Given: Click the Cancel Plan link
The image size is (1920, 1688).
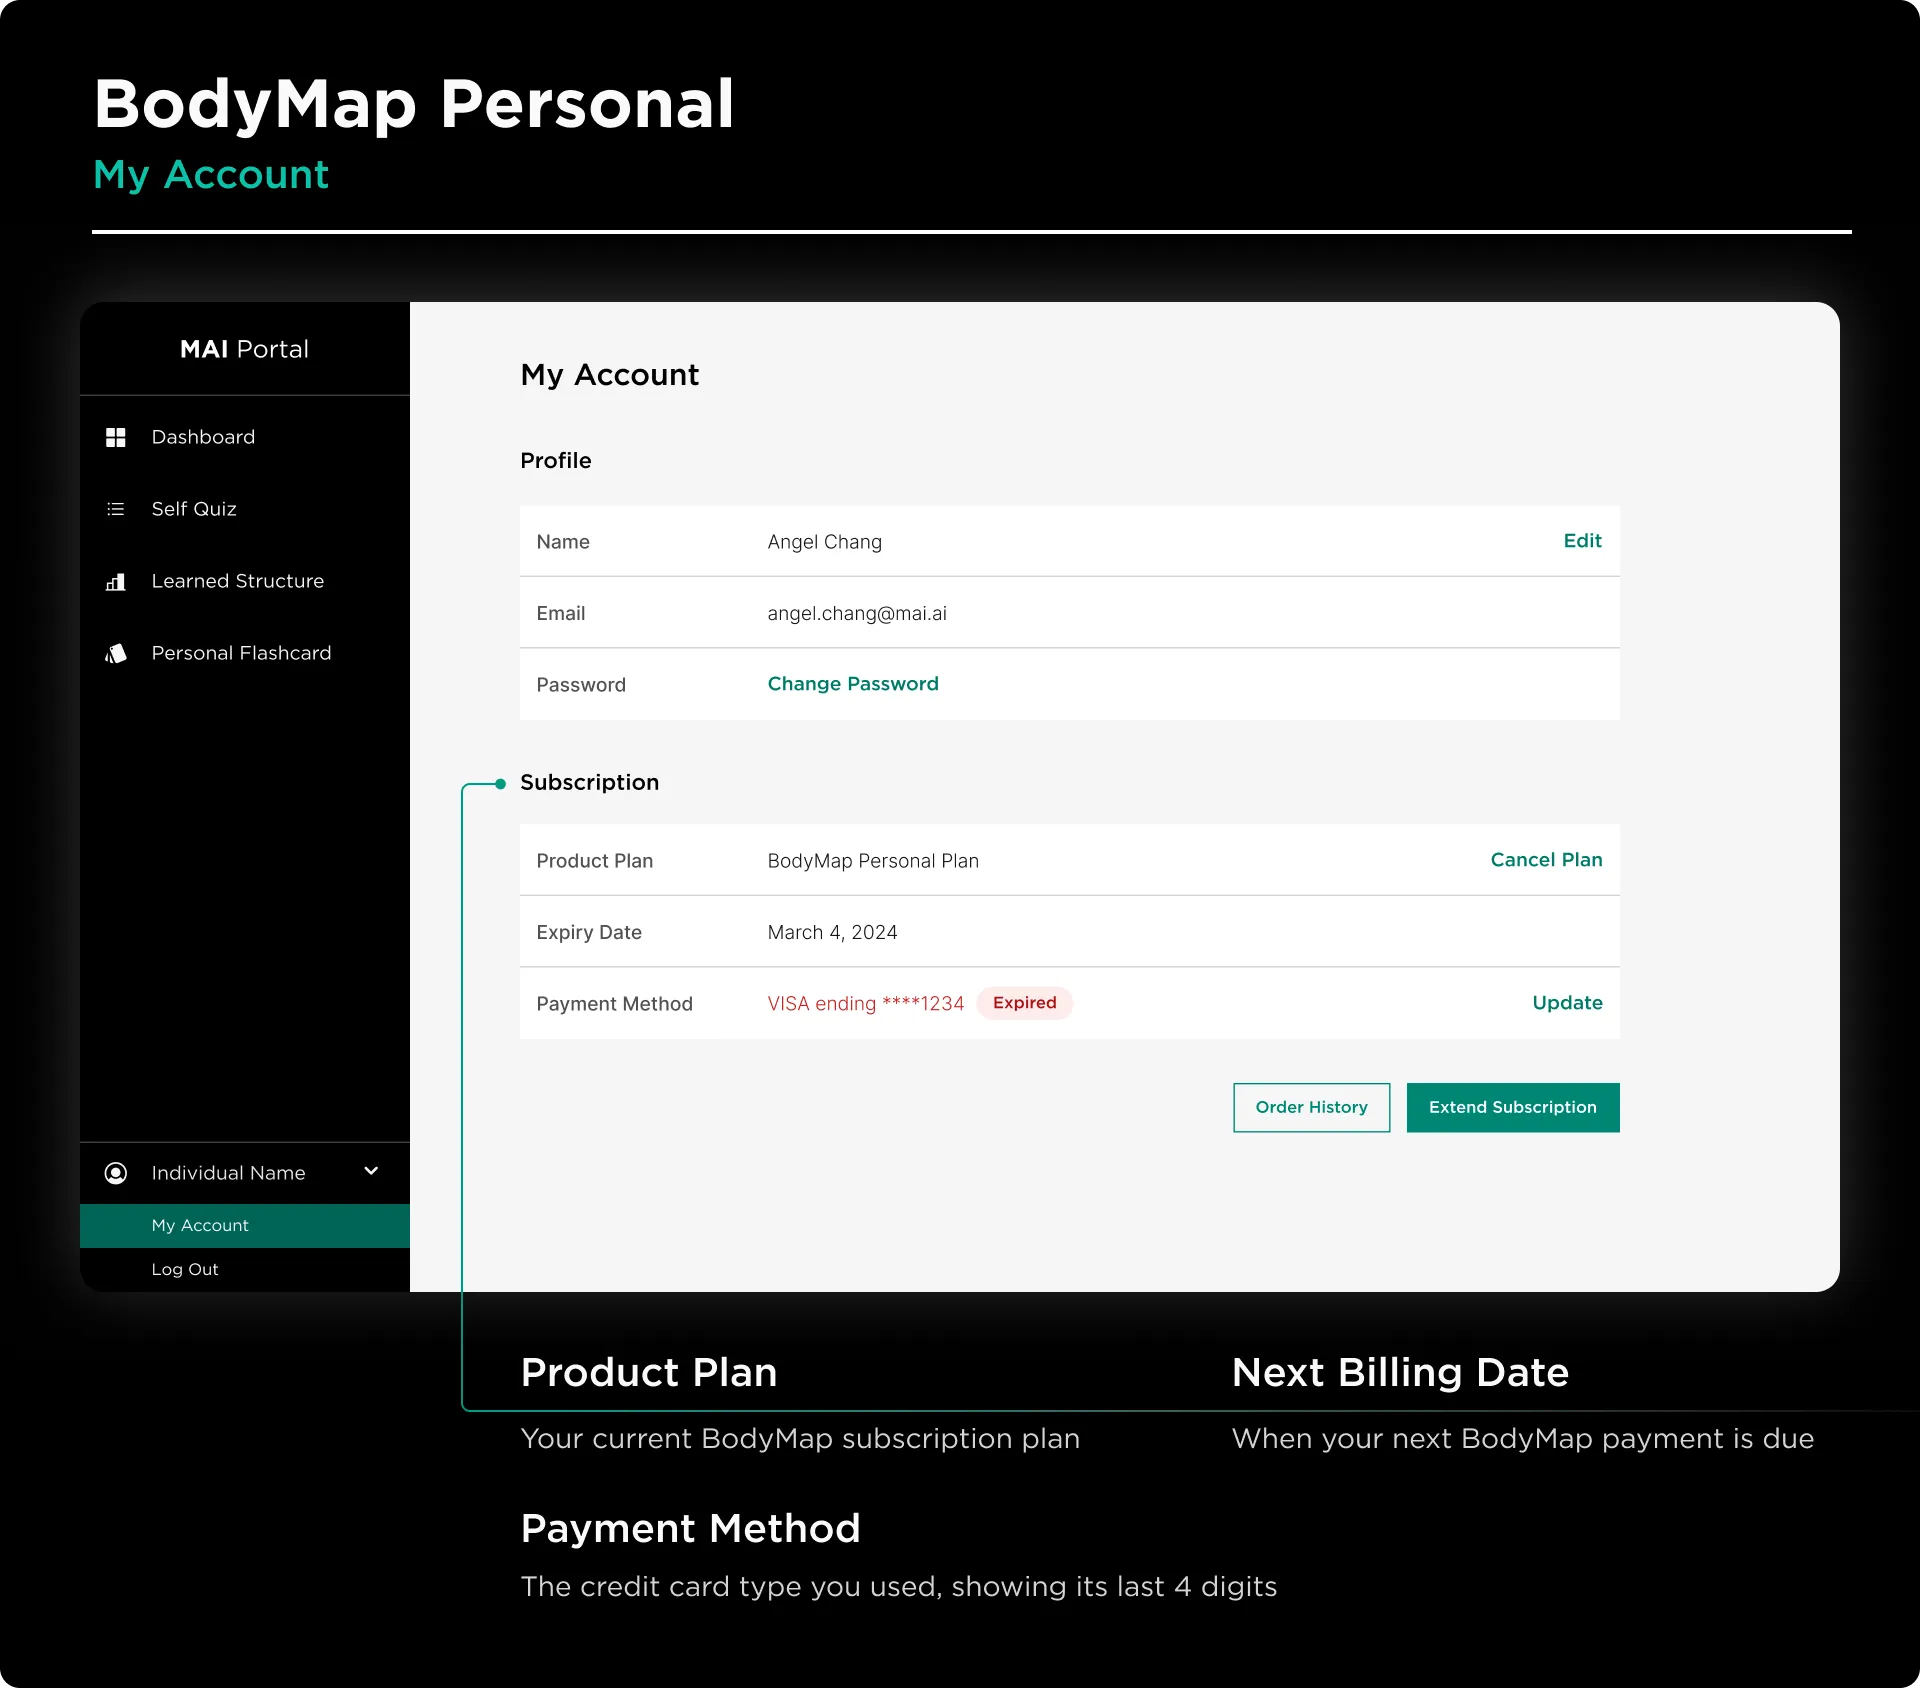Looking at the screenshot, I should (x=1546, y=860).
